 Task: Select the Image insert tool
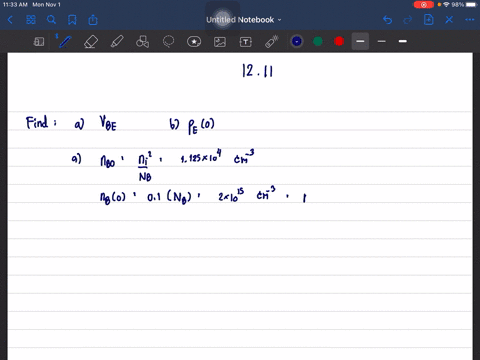220,42
